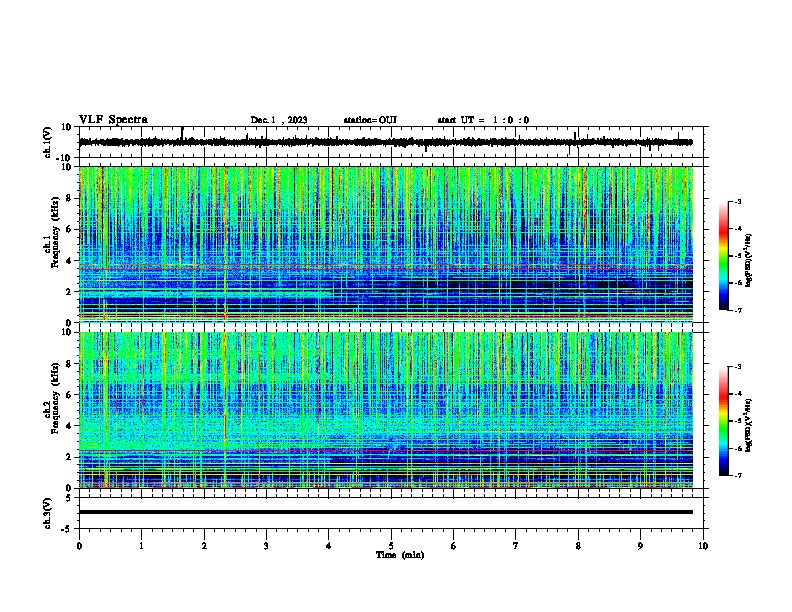Screen dimensions: 792x612
Task: Click the 'Time (min)' axis title
Action: pos(400,555)
